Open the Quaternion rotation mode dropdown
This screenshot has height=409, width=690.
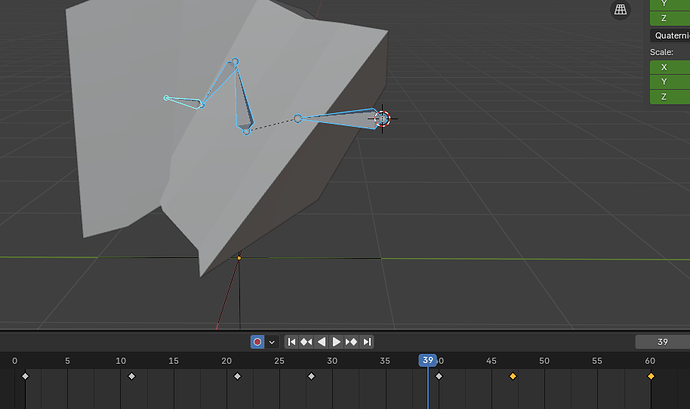670,36
